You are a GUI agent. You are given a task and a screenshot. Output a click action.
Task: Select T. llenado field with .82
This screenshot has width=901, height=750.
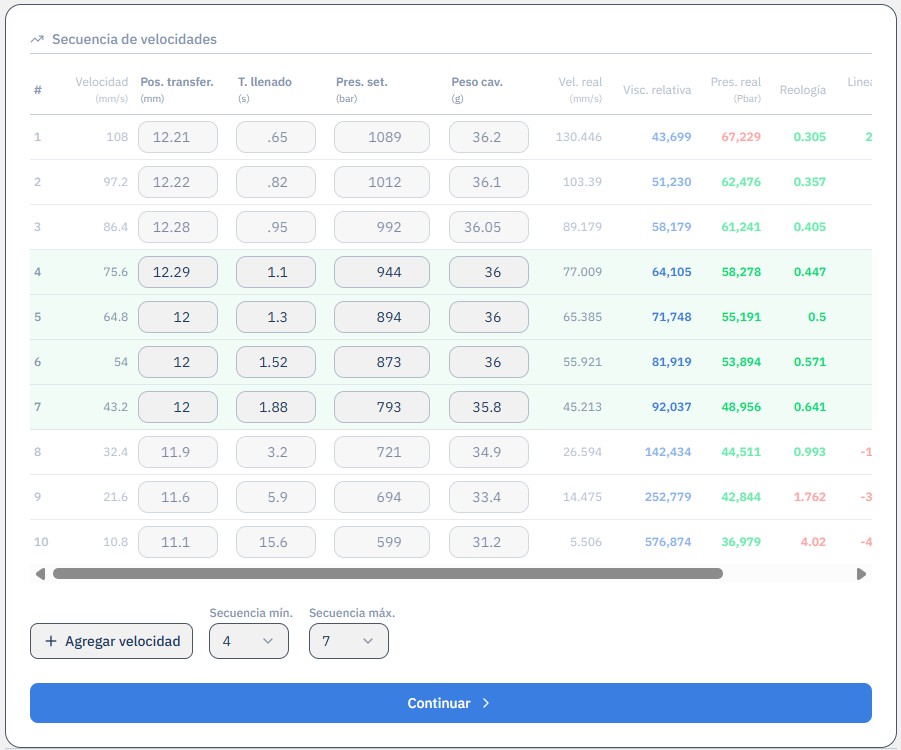(276, 182)
